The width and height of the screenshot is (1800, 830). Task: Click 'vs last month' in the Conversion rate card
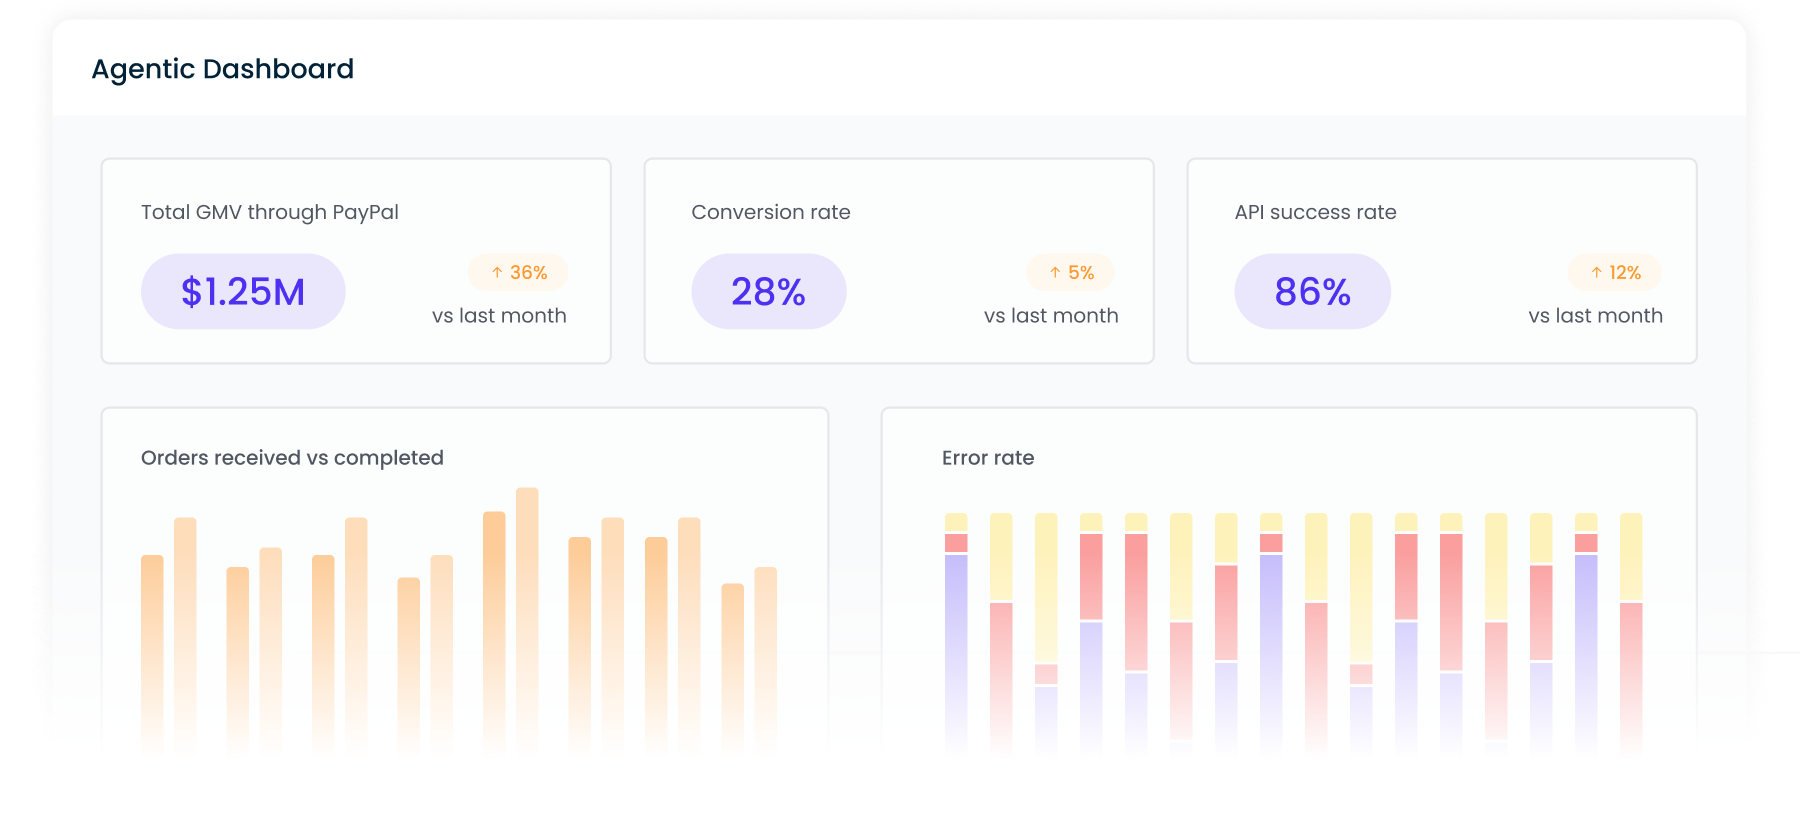1051,316
